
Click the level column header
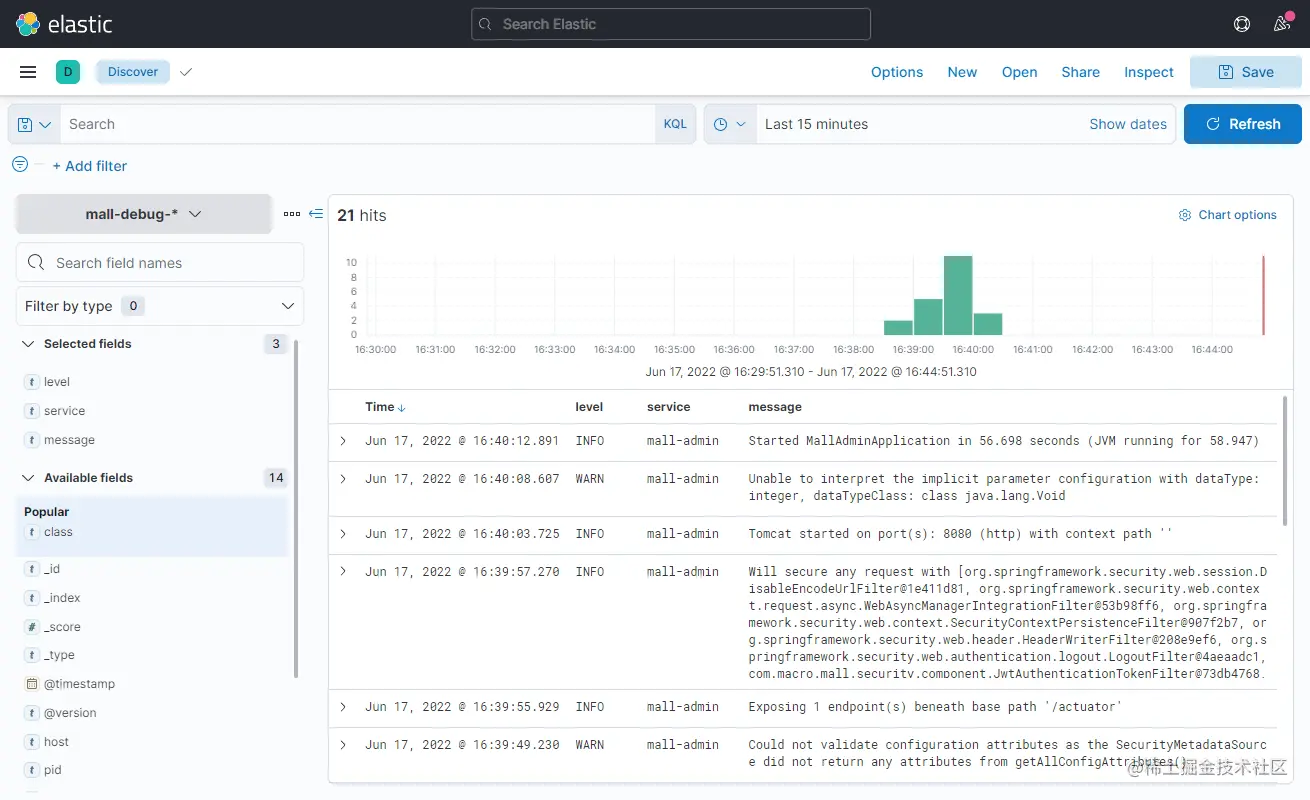(x=589, y=407)
